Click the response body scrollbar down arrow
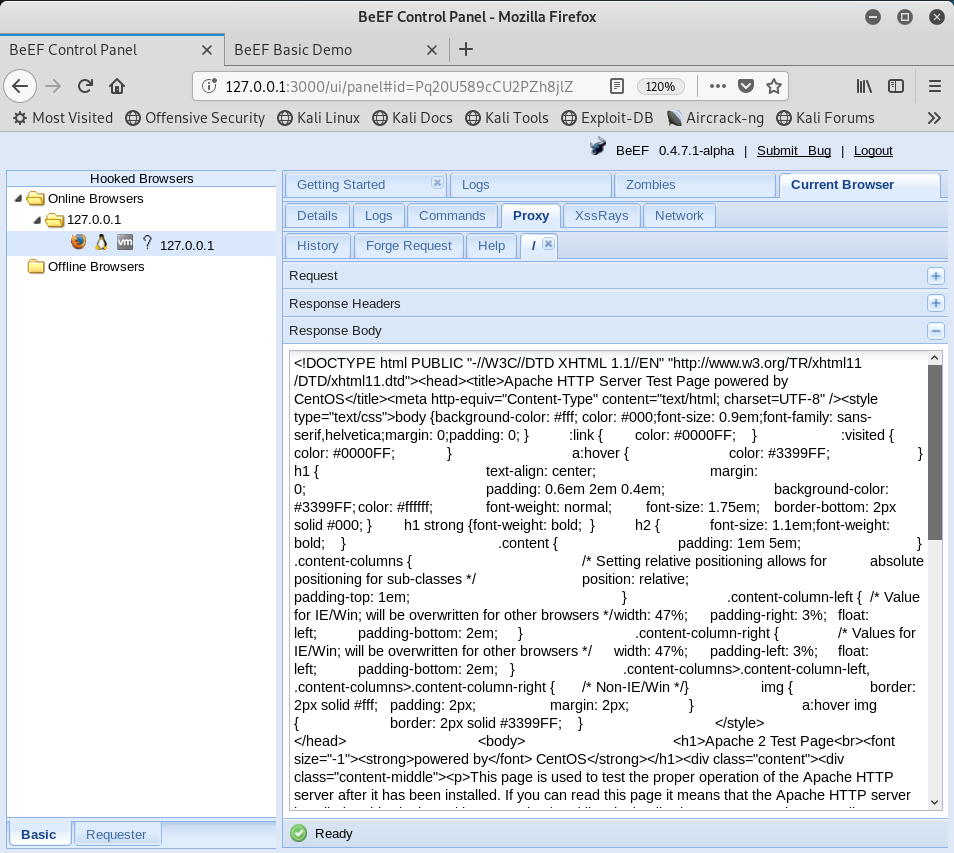 click(x=935, y=803)
